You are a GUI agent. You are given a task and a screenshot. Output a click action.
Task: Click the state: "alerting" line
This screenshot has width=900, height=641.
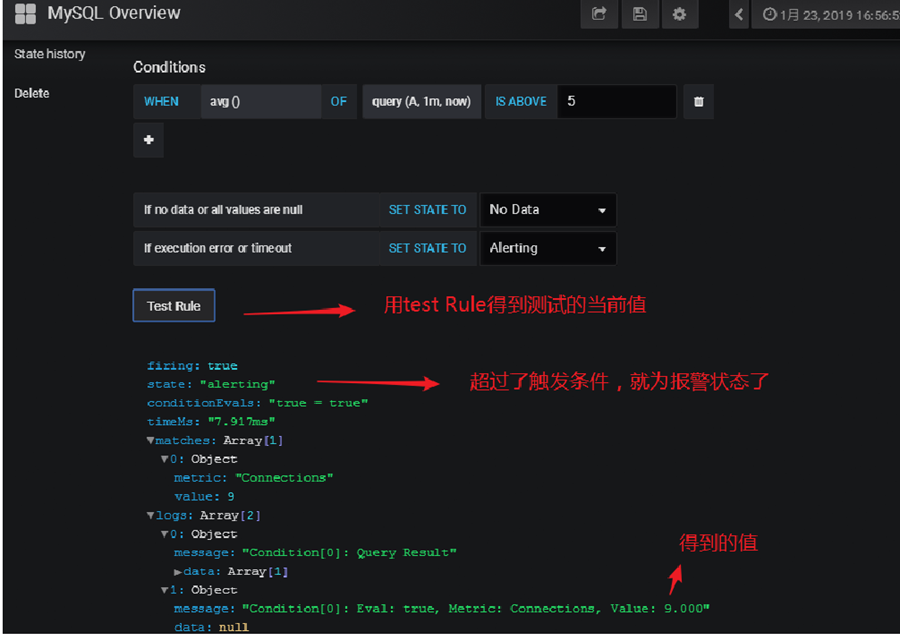pyautogui.click(x=211, y=384)
